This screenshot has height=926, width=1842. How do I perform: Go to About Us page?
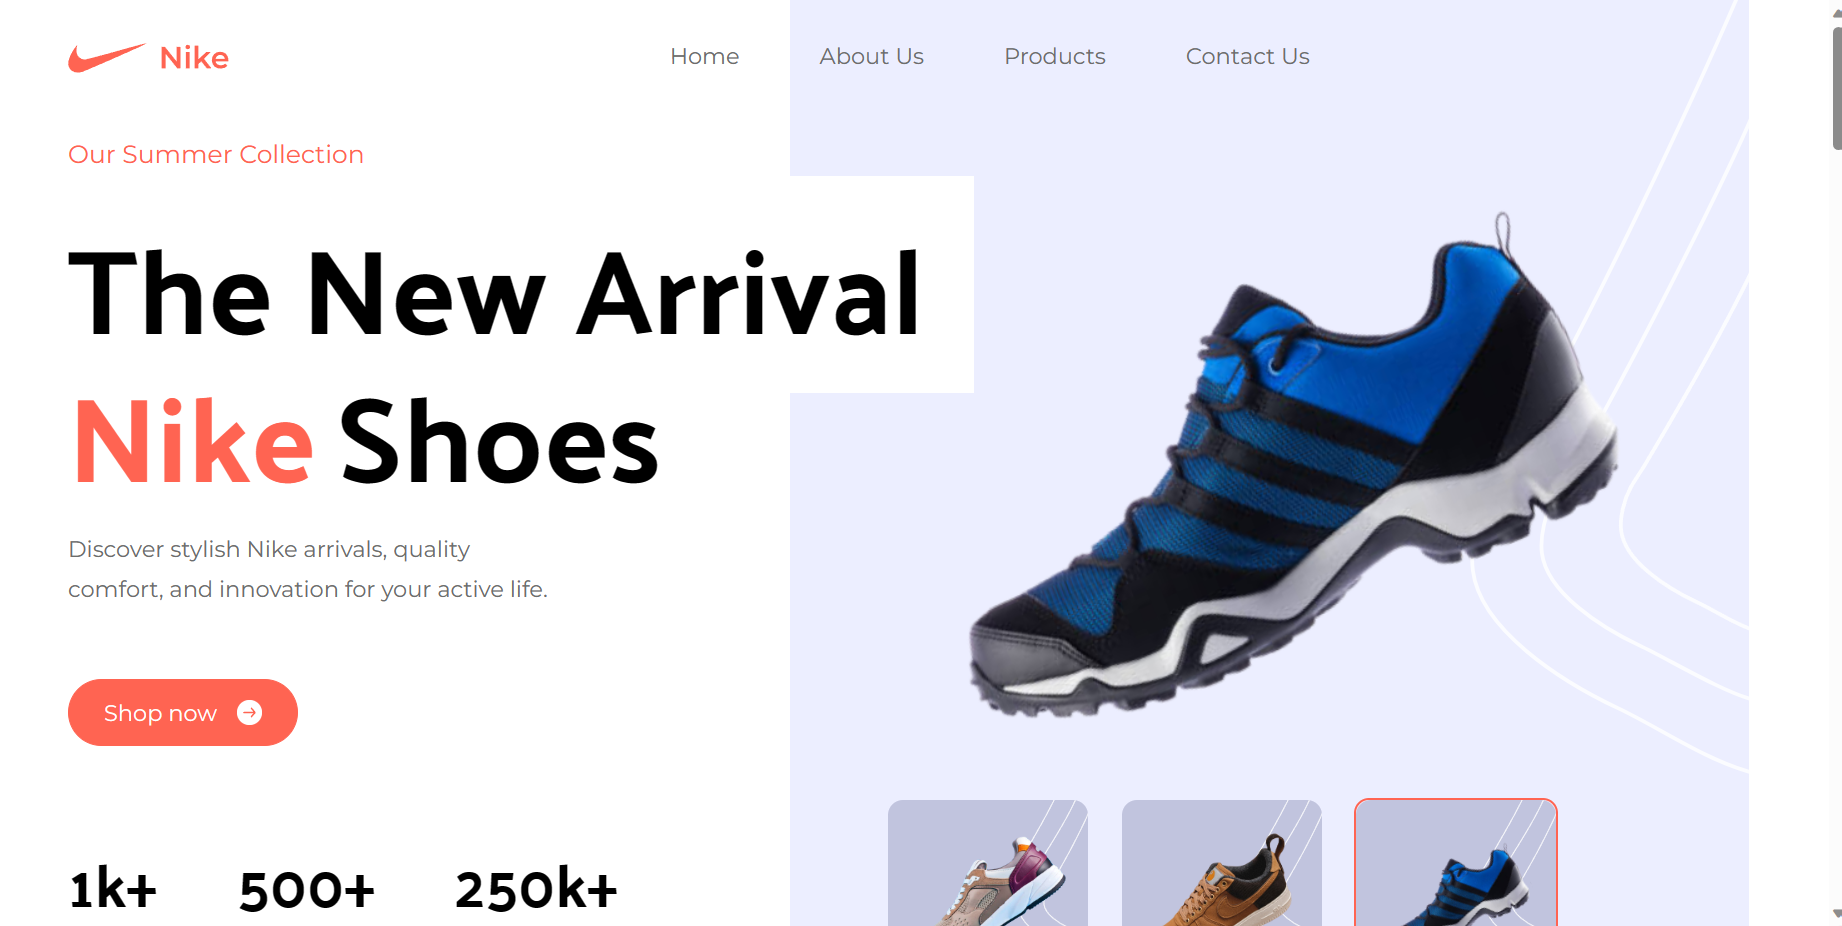[x=872, y=57]
